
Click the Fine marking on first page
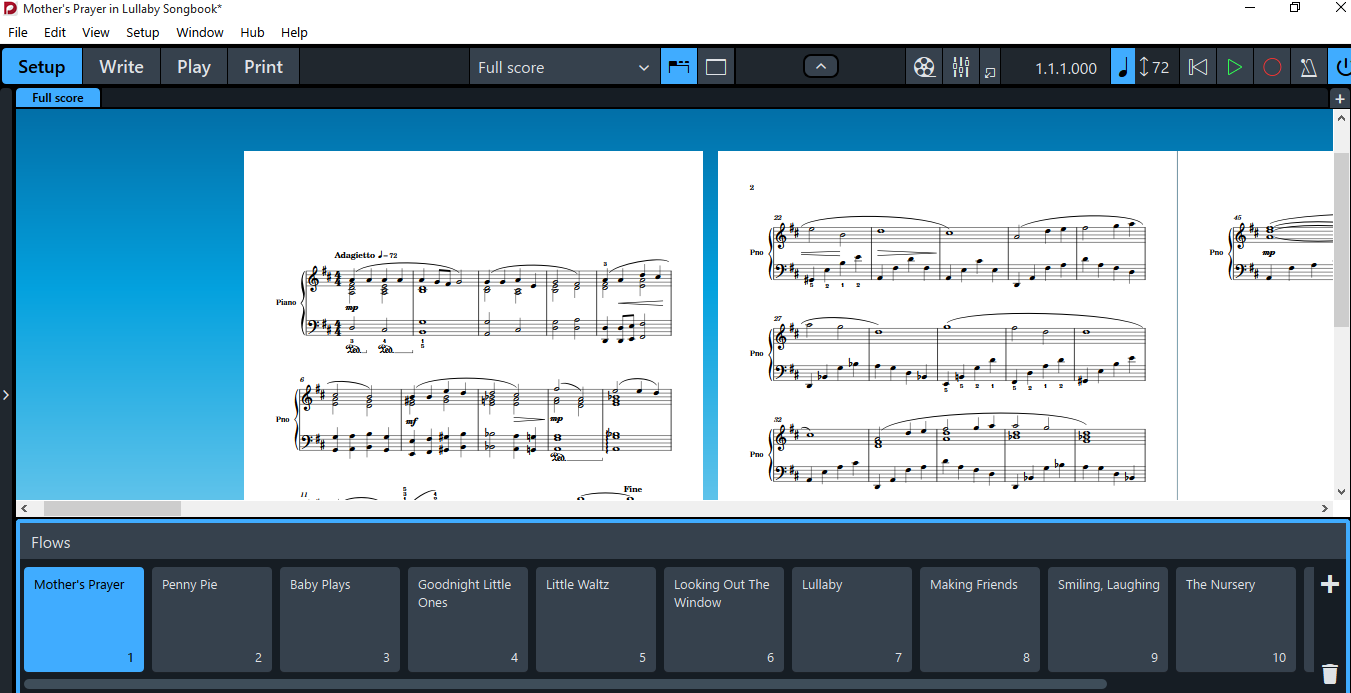632,489
